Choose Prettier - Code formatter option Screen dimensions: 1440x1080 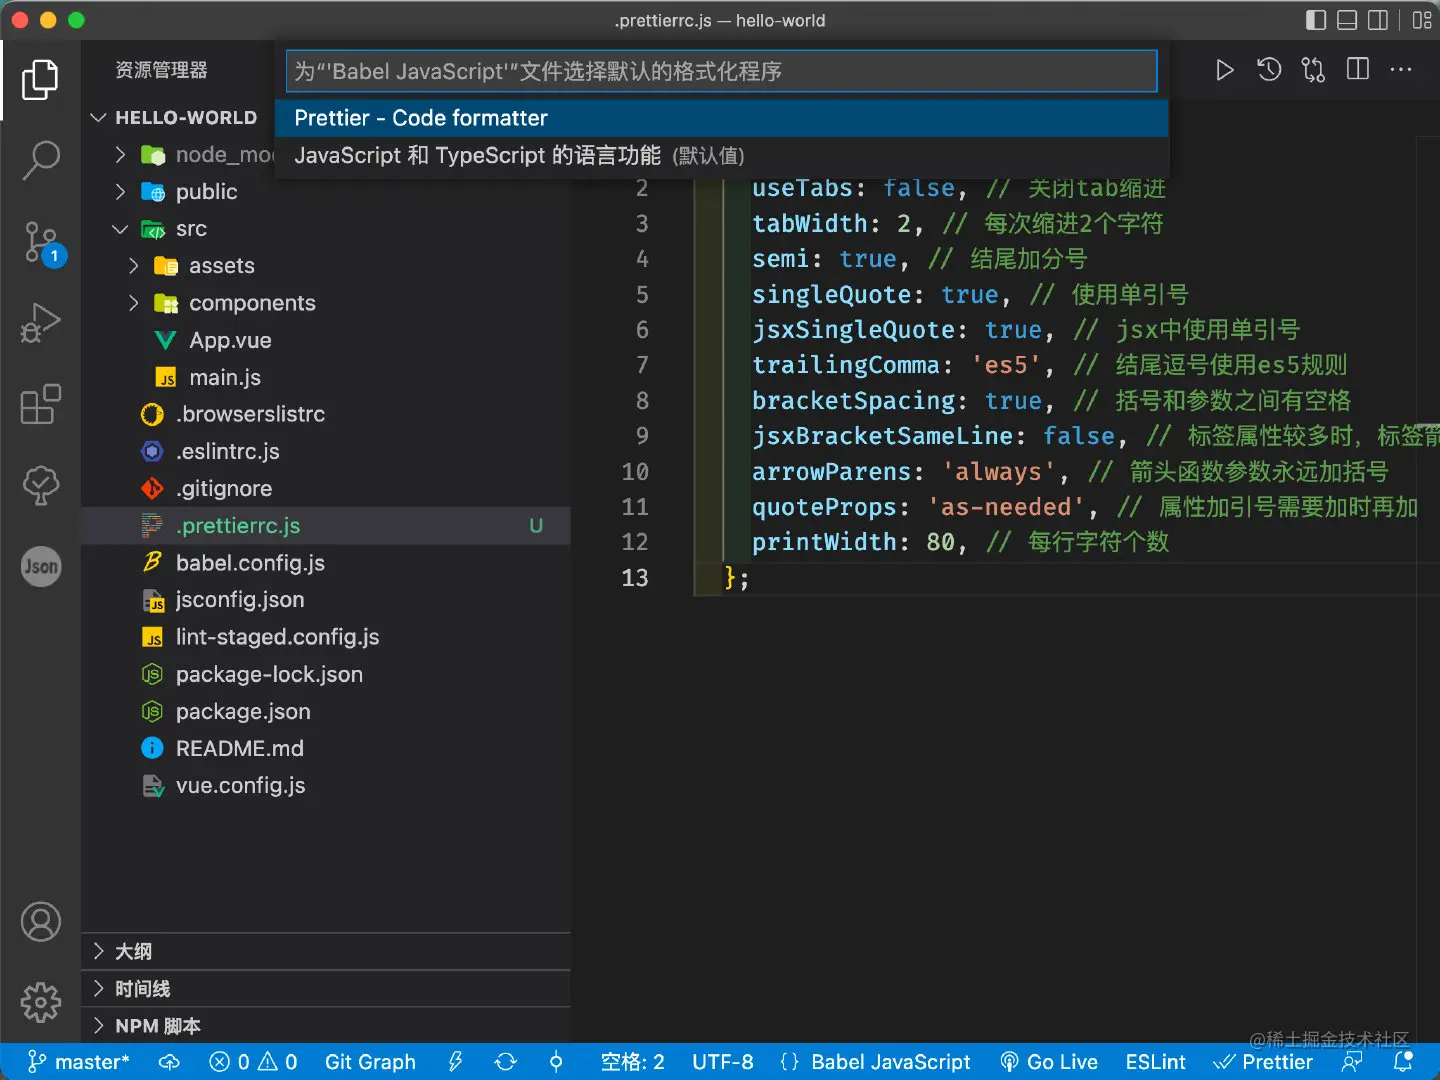[x=721, y=118]
